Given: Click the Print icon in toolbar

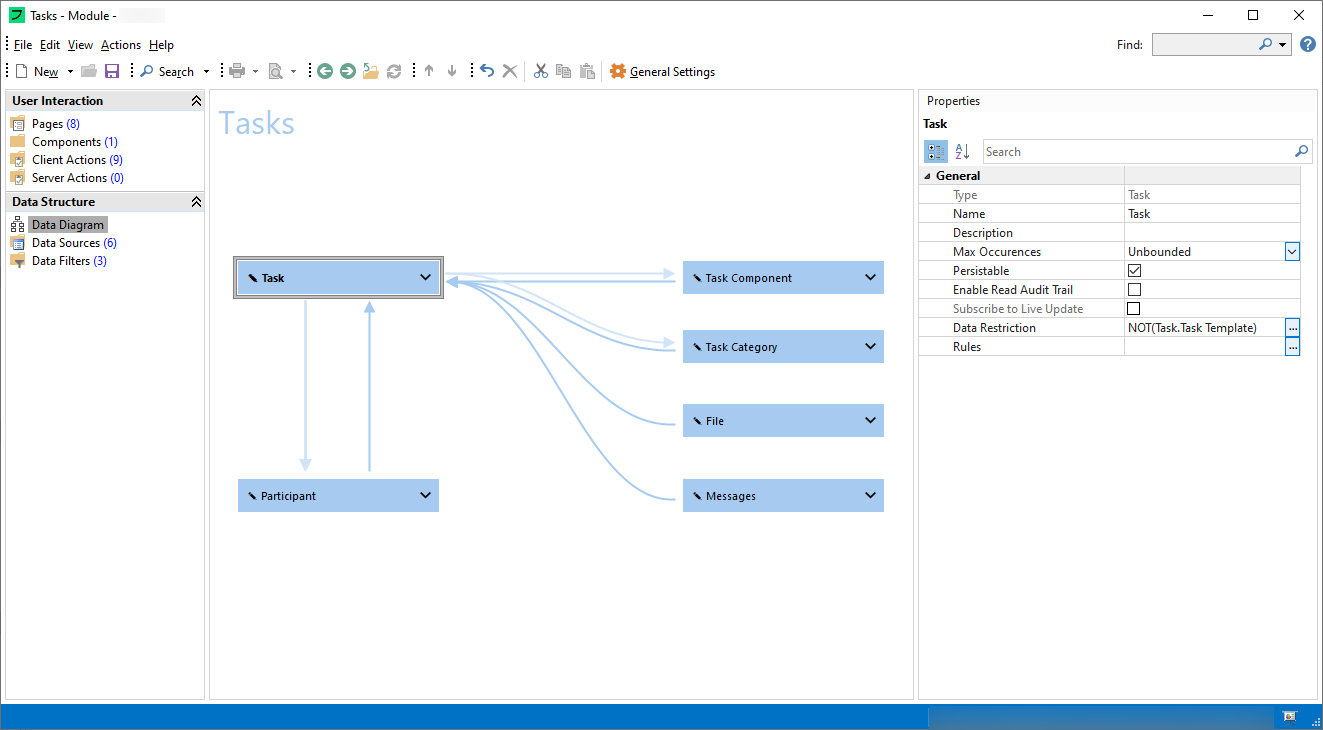Looking at the screenshot, I should tap(237, 71).
